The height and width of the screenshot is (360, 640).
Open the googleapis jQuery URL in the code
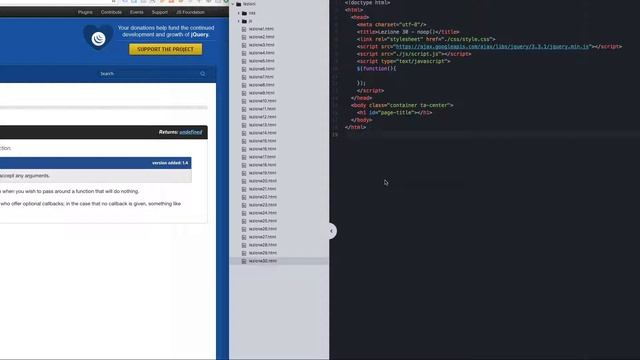(492, 47)
